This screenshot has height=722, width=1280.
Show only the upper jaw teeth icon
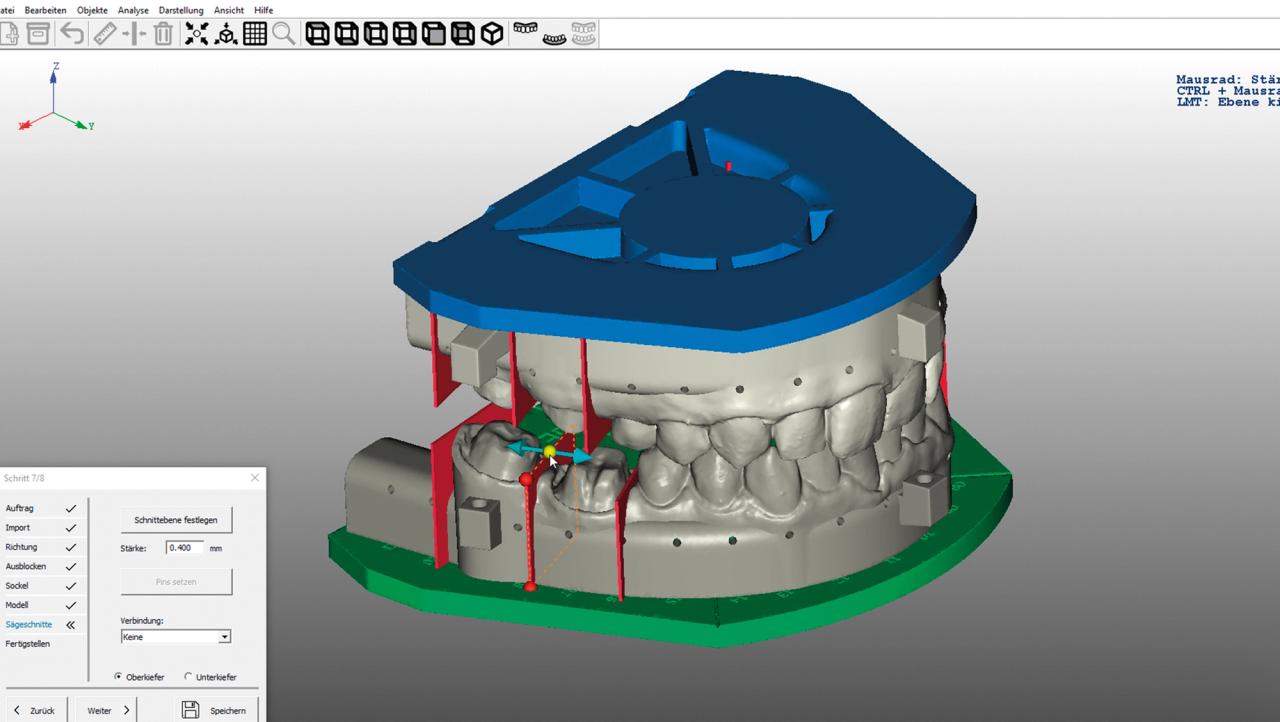pos(525,30)
